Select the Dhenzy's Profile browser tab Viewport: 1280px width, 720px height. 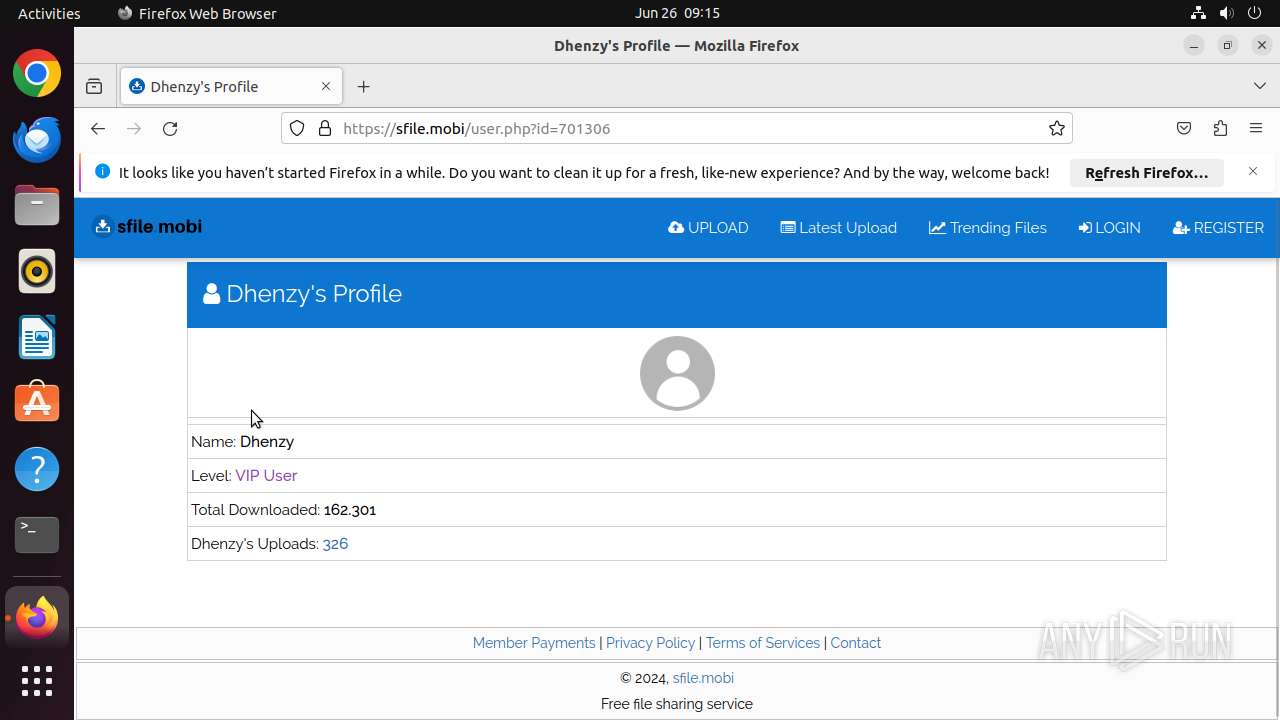[232, 87]
